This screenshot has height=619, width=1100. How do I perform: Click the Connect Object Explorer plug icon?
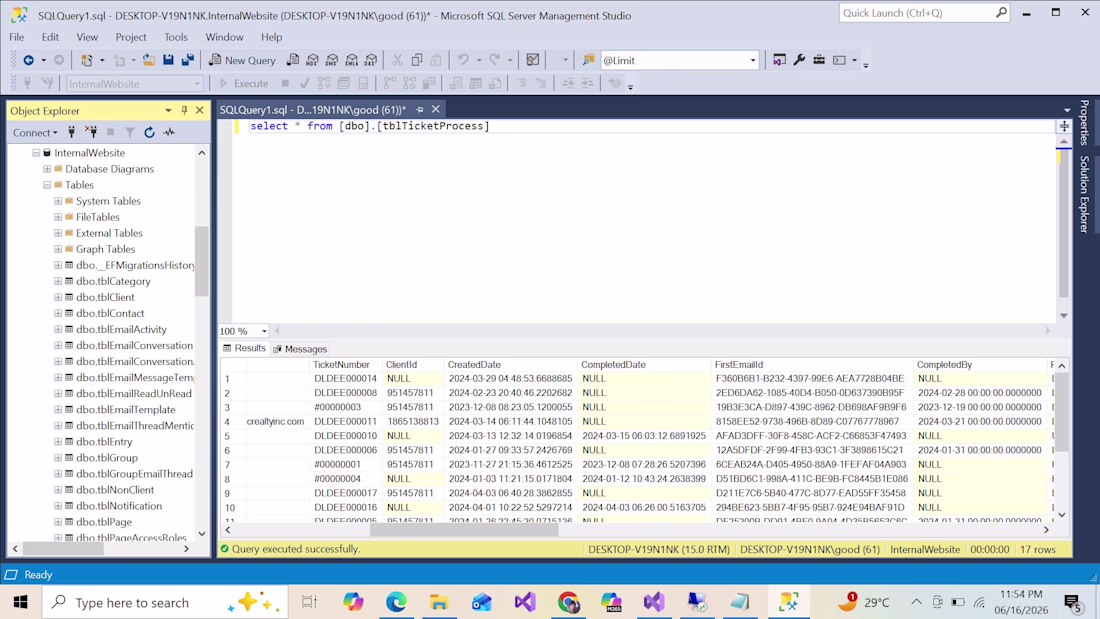[x=72, y=132]
